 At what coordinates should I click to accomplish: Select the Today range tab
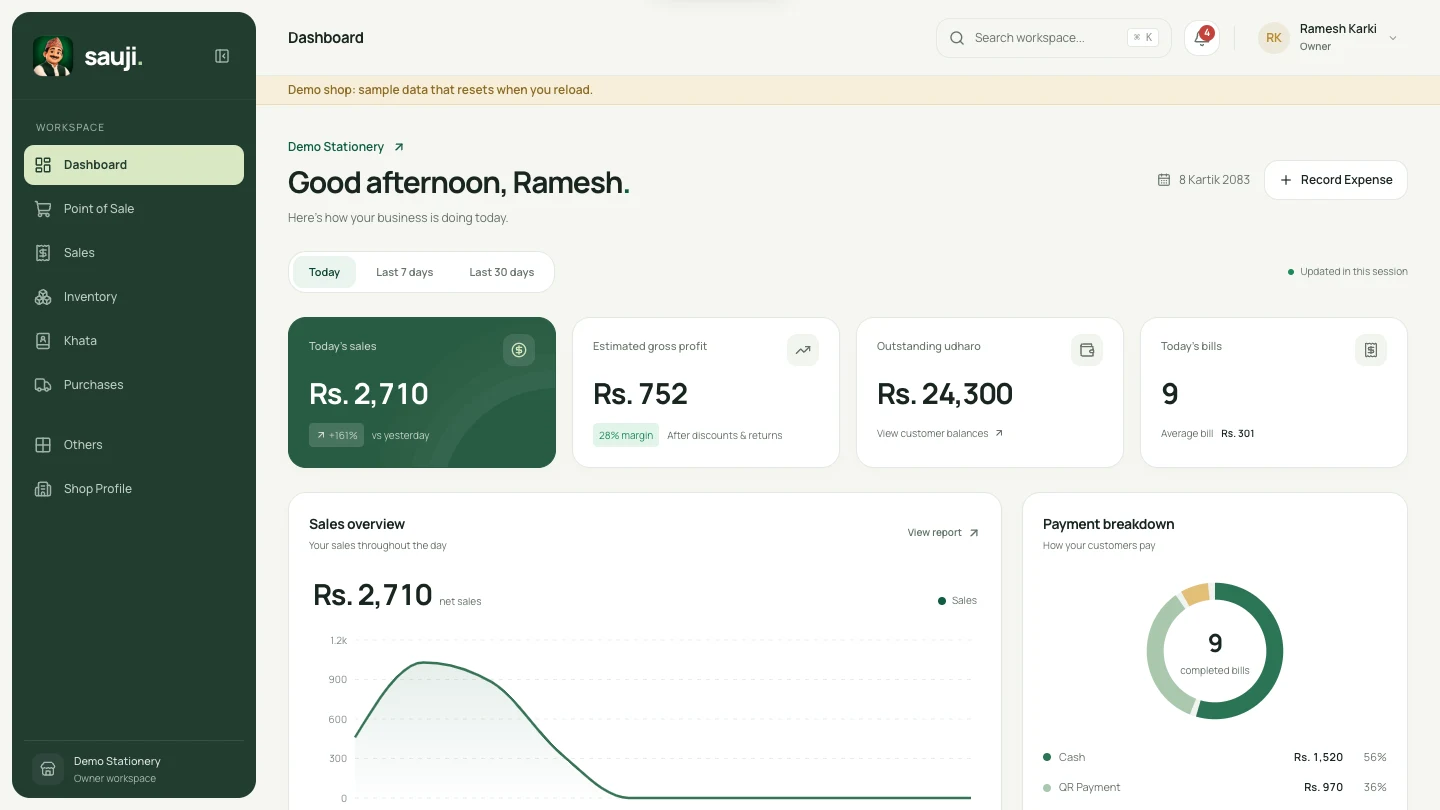click(324, 272)
